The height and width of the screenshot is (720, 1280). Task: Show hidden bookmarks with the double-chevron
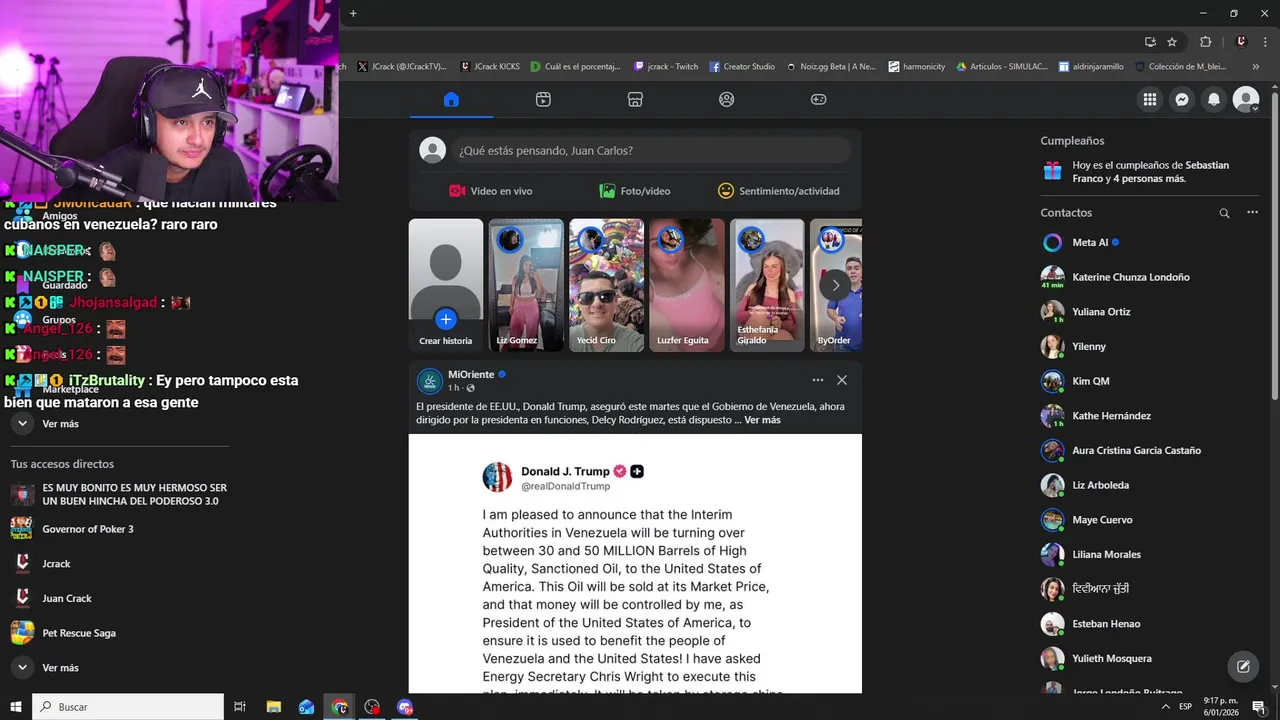(1256, 67)
